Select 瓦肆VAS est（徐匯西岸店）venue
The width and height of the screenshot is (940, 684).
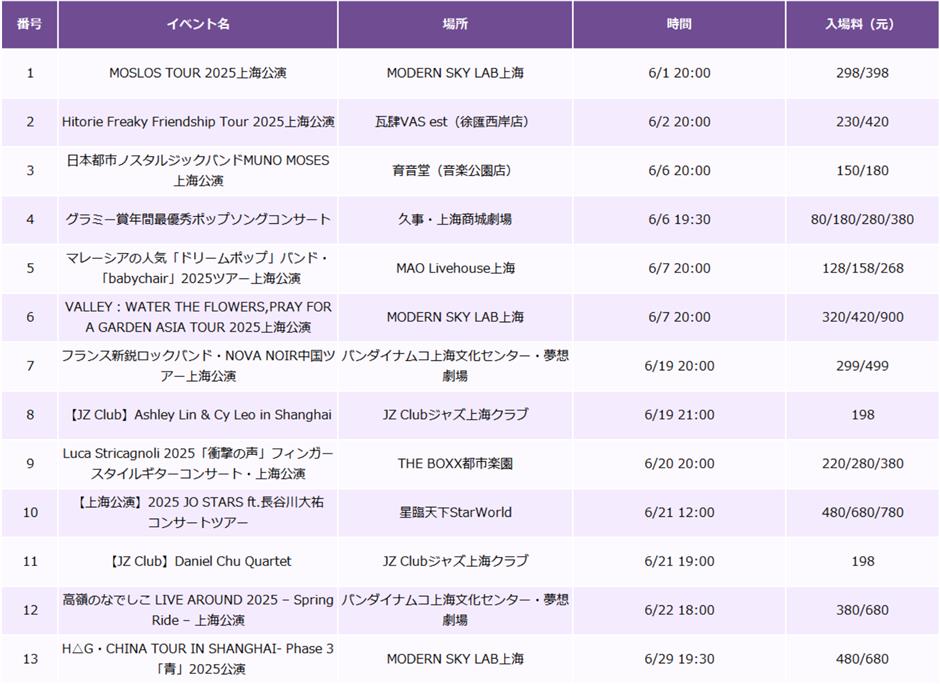click(x=455, y=122)
